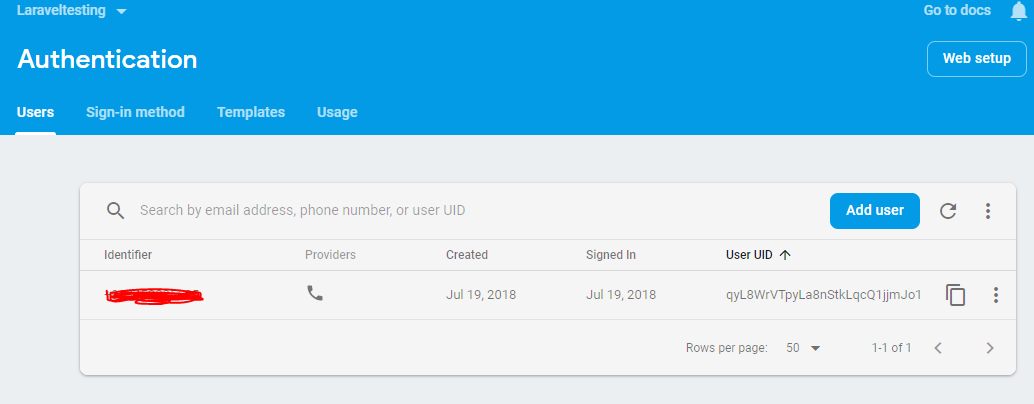Refresh the users list
The height and width of the screenshot is (404, 1034).
point(948,211)
